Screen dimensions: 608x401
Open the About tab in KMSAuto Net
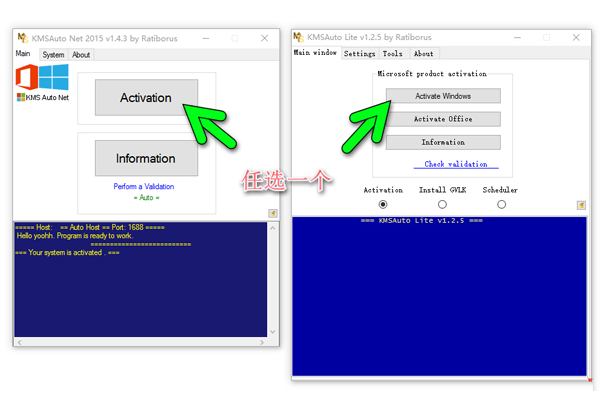81,55
